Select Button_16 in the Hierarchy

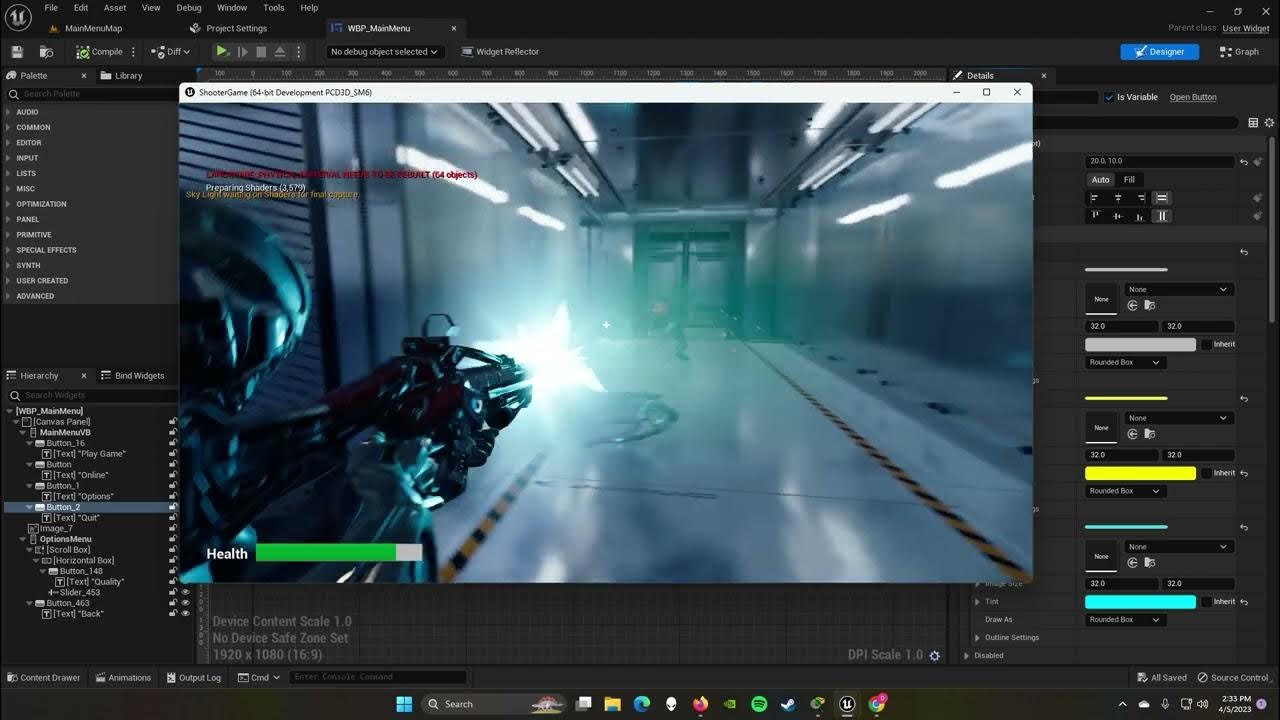pos(65,443)
